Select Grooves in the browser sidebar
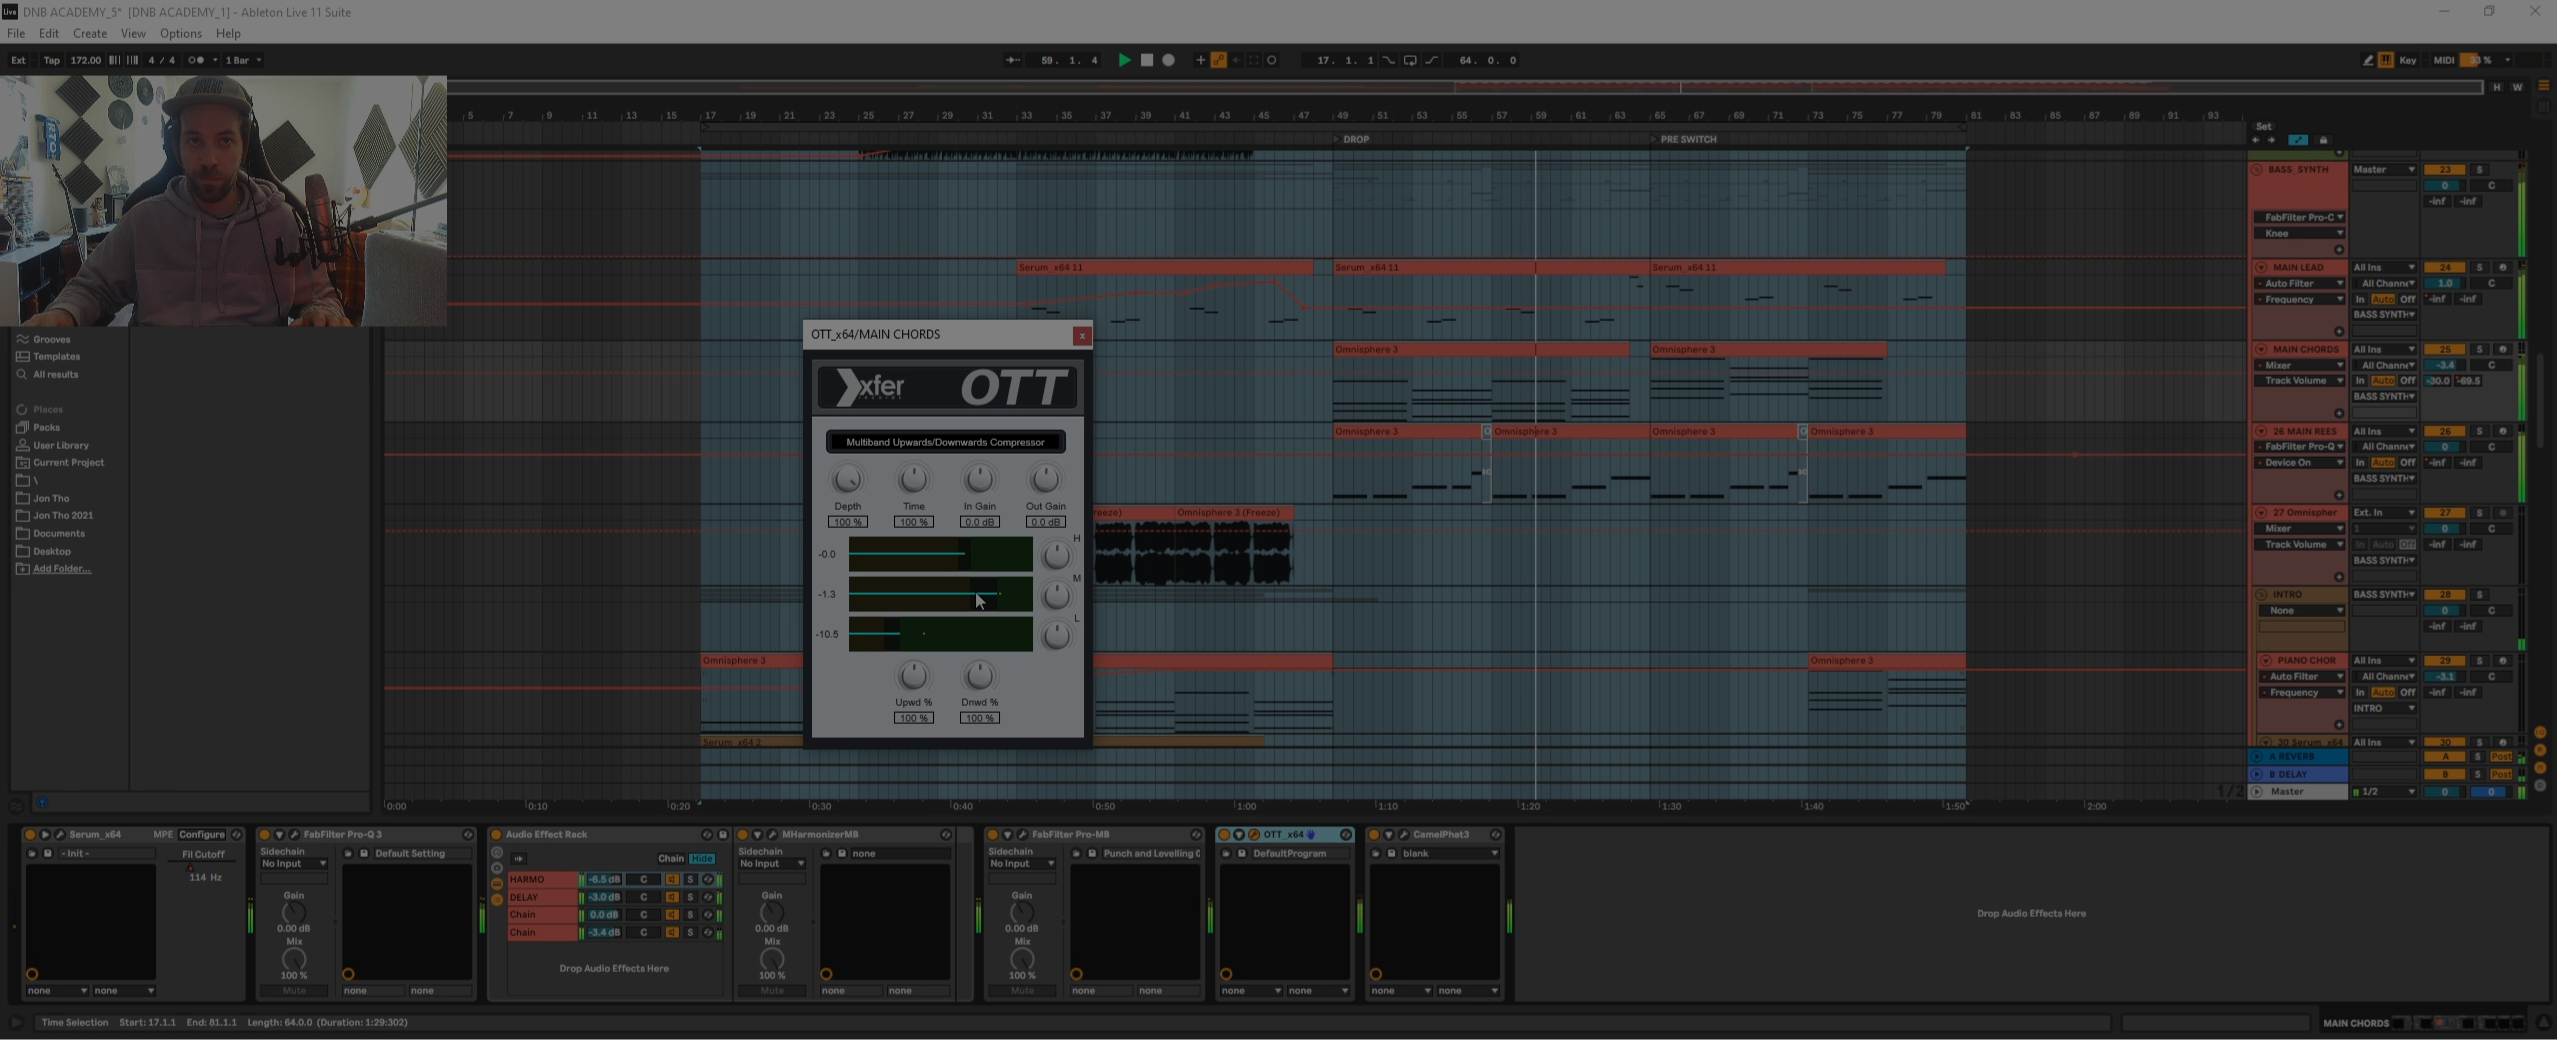Screen dimensions: 2557x1040 pos(51,339)
